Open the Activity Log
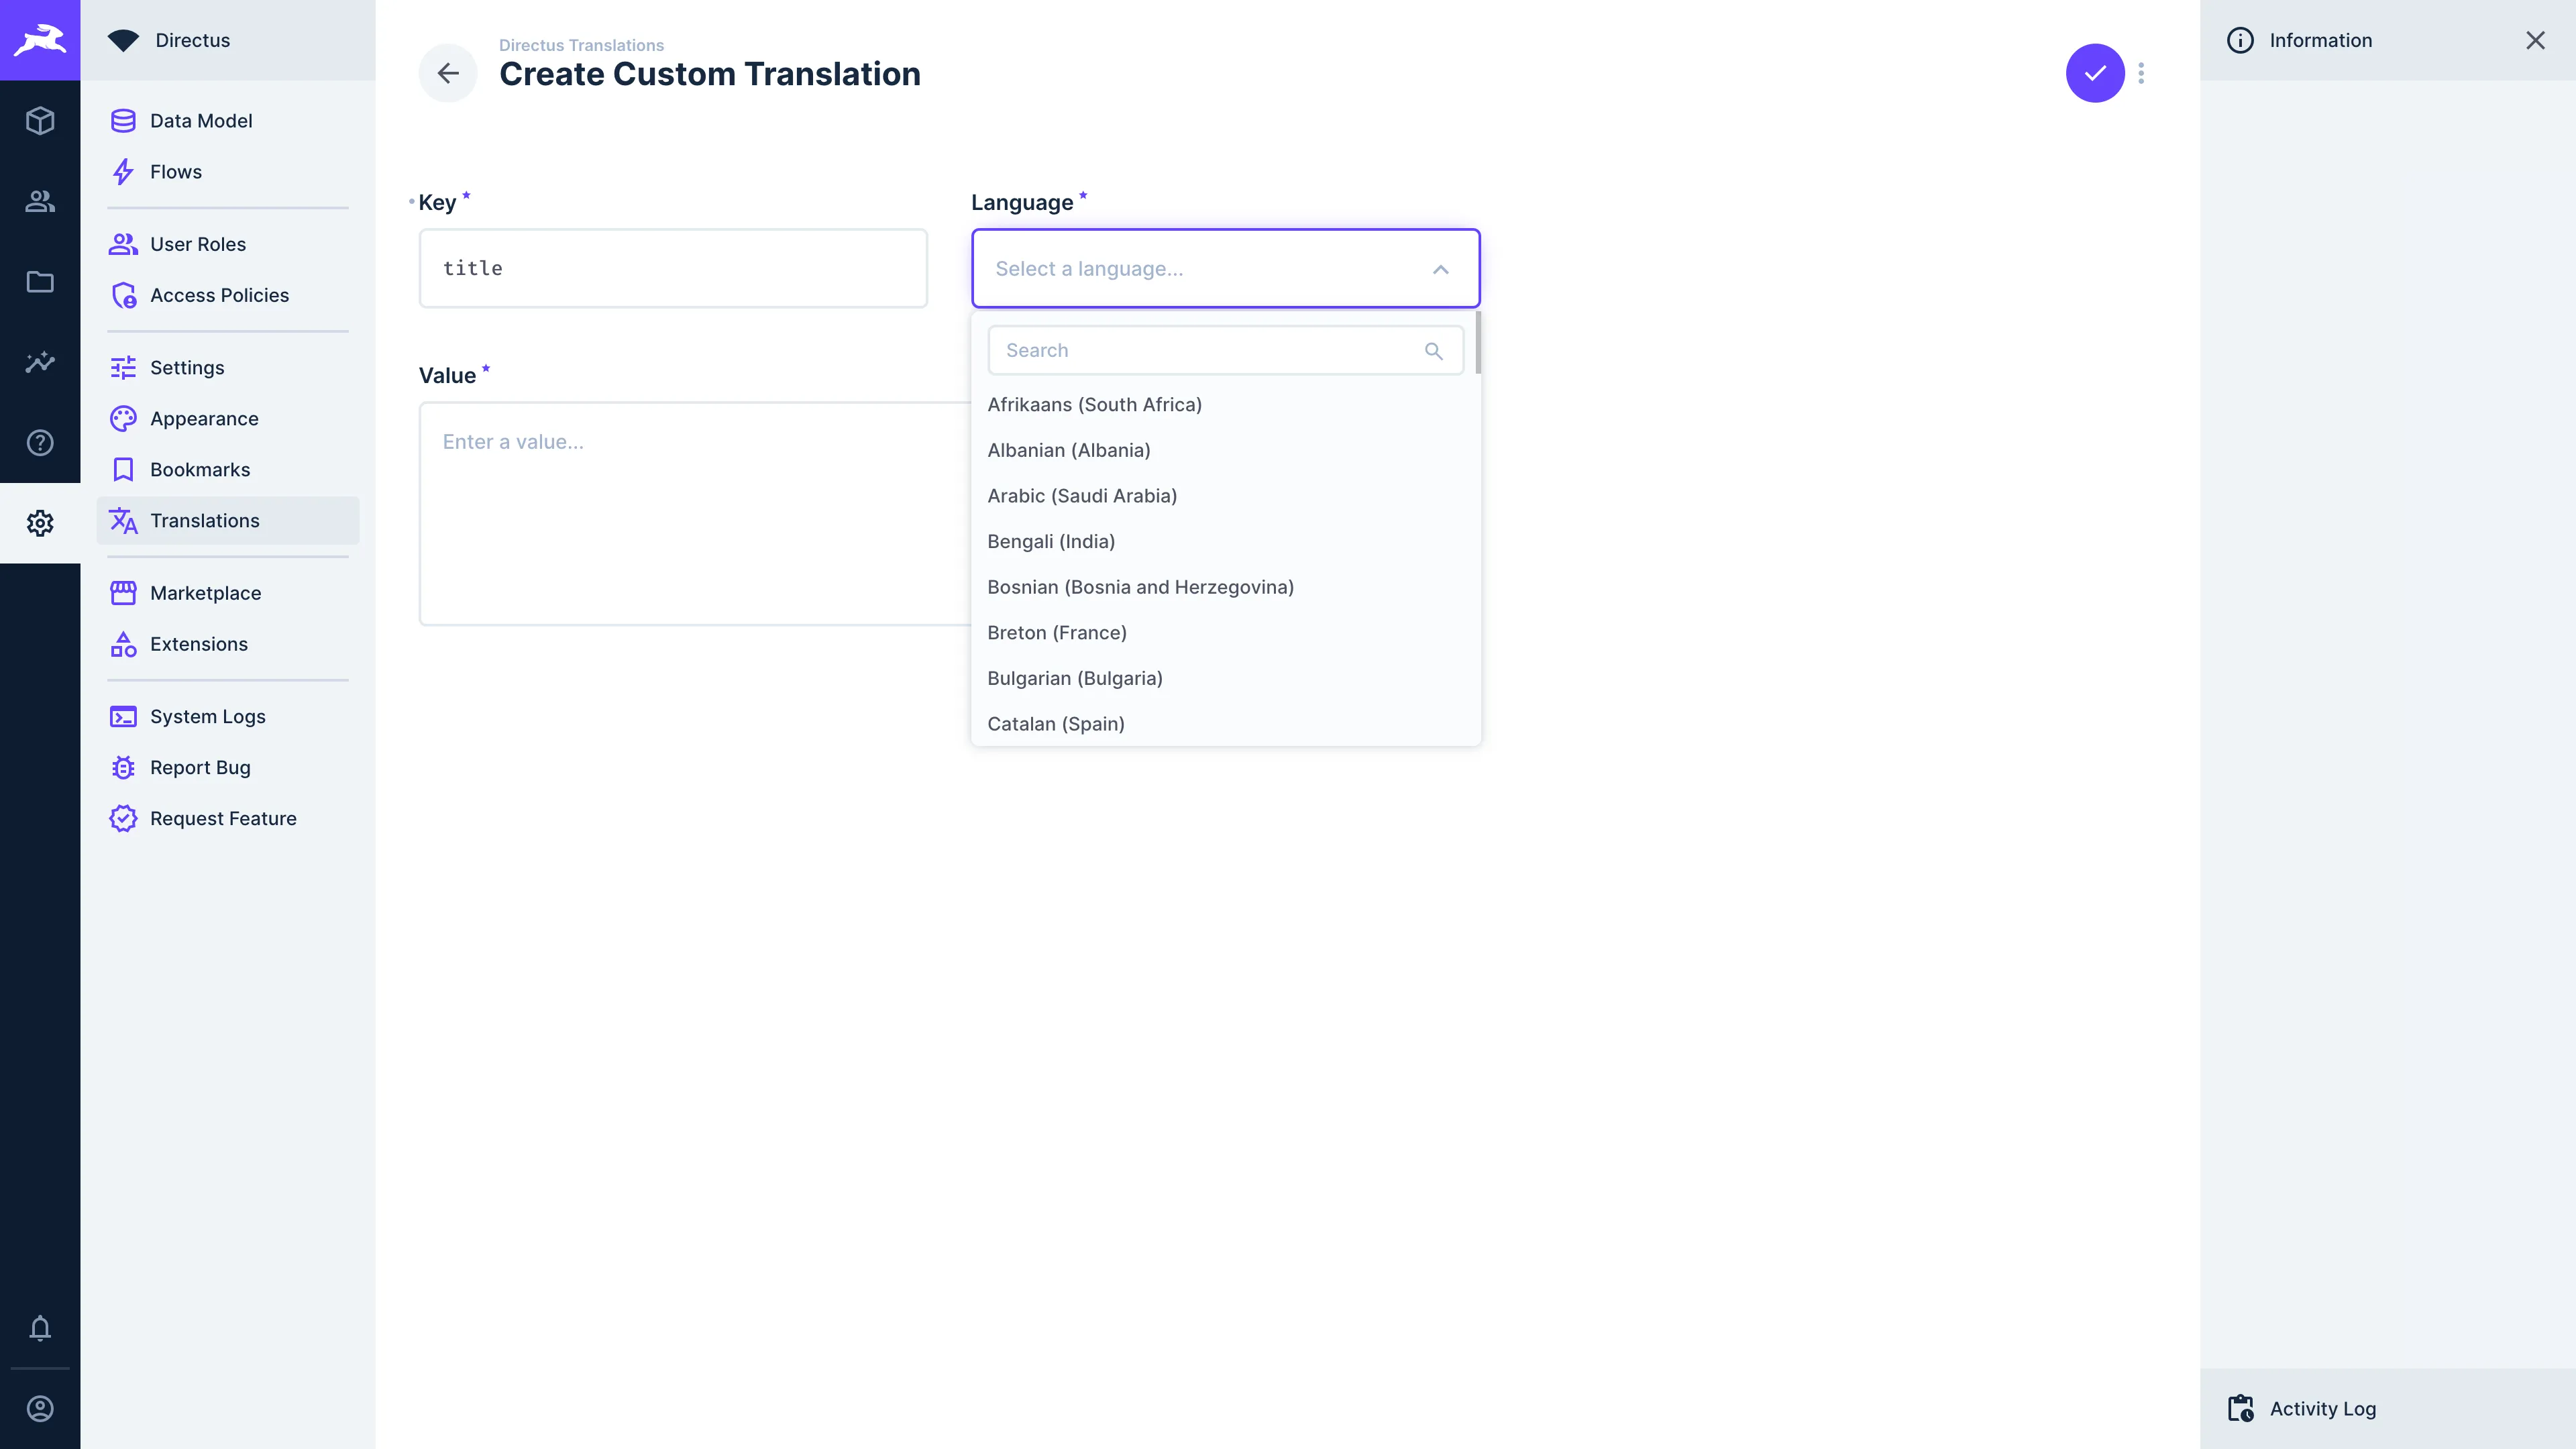This screenshot has height=1449, width=2576. point(2321,1408)
